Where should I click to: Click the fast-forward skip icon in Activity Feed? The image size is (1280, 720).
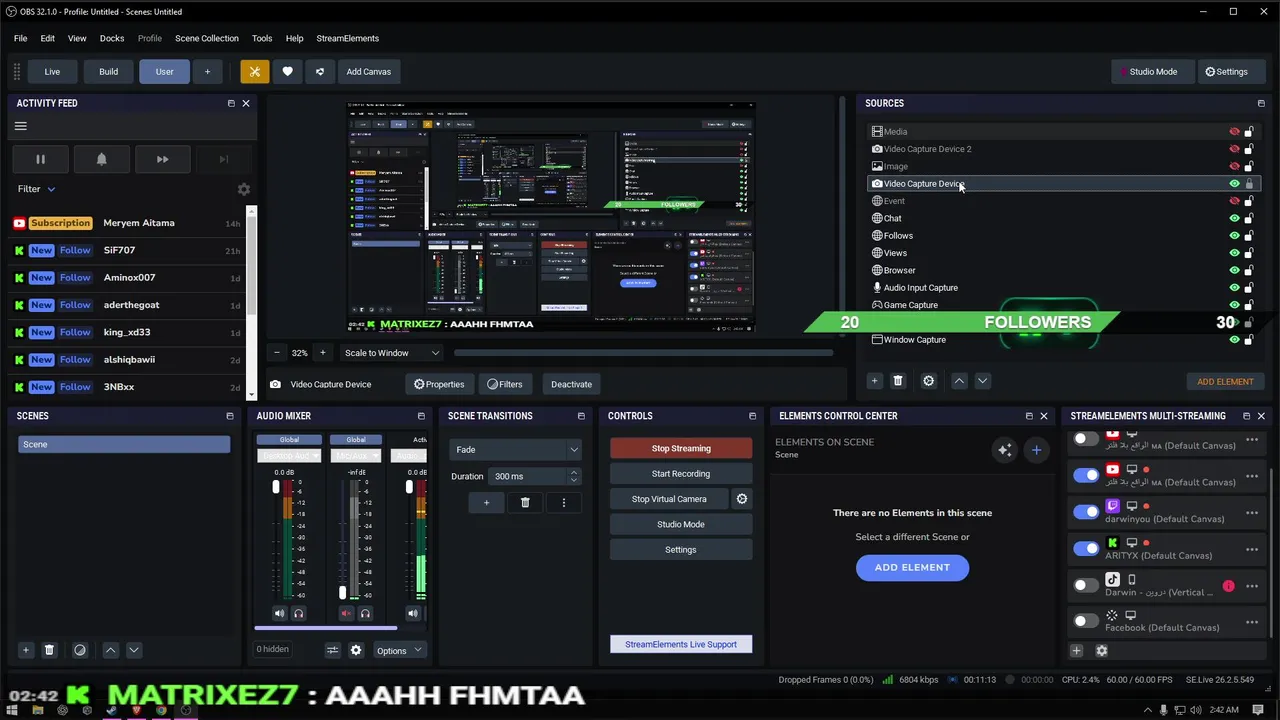162,159
